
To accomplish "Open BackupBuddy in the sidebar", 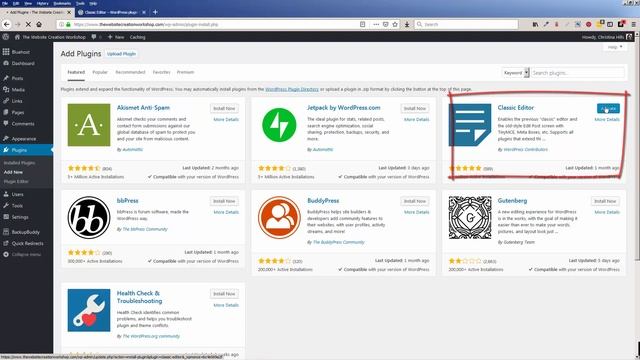I will click(x=25, y=232).
